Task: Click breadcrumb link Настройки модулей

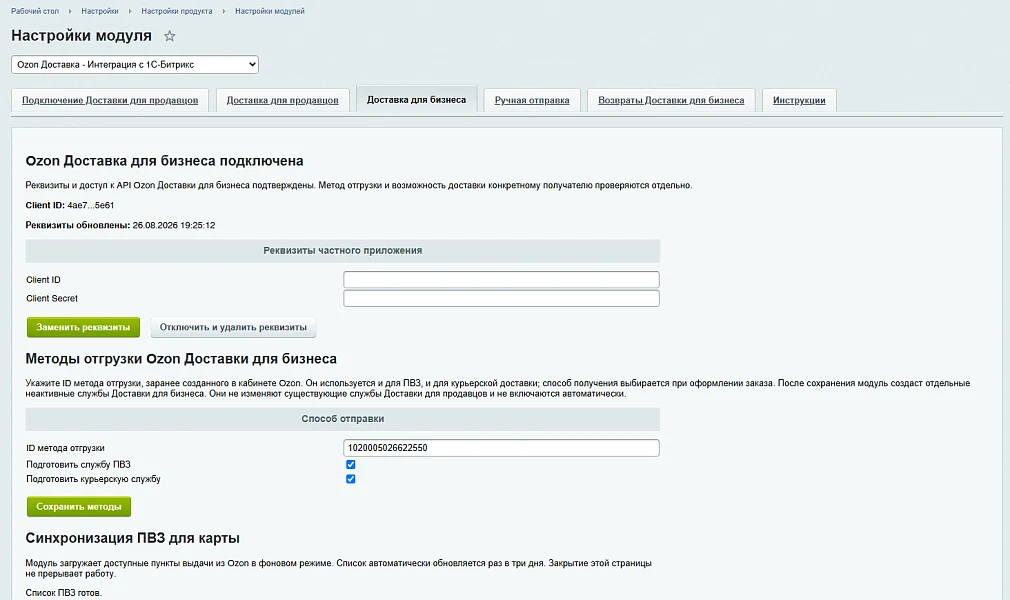Action: [x=270, y=11]
